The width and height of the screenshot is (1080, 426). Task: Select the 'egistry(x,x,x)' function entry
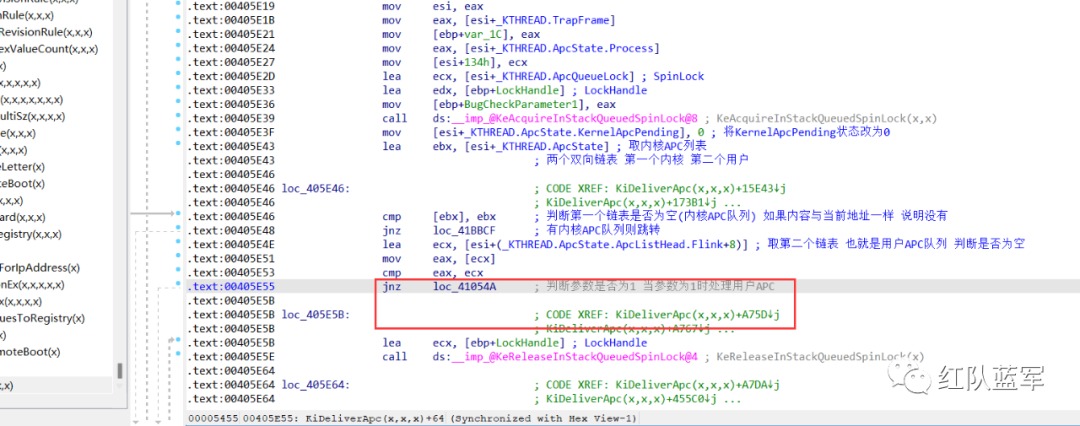pyautogui.click(x=32, y=234)
